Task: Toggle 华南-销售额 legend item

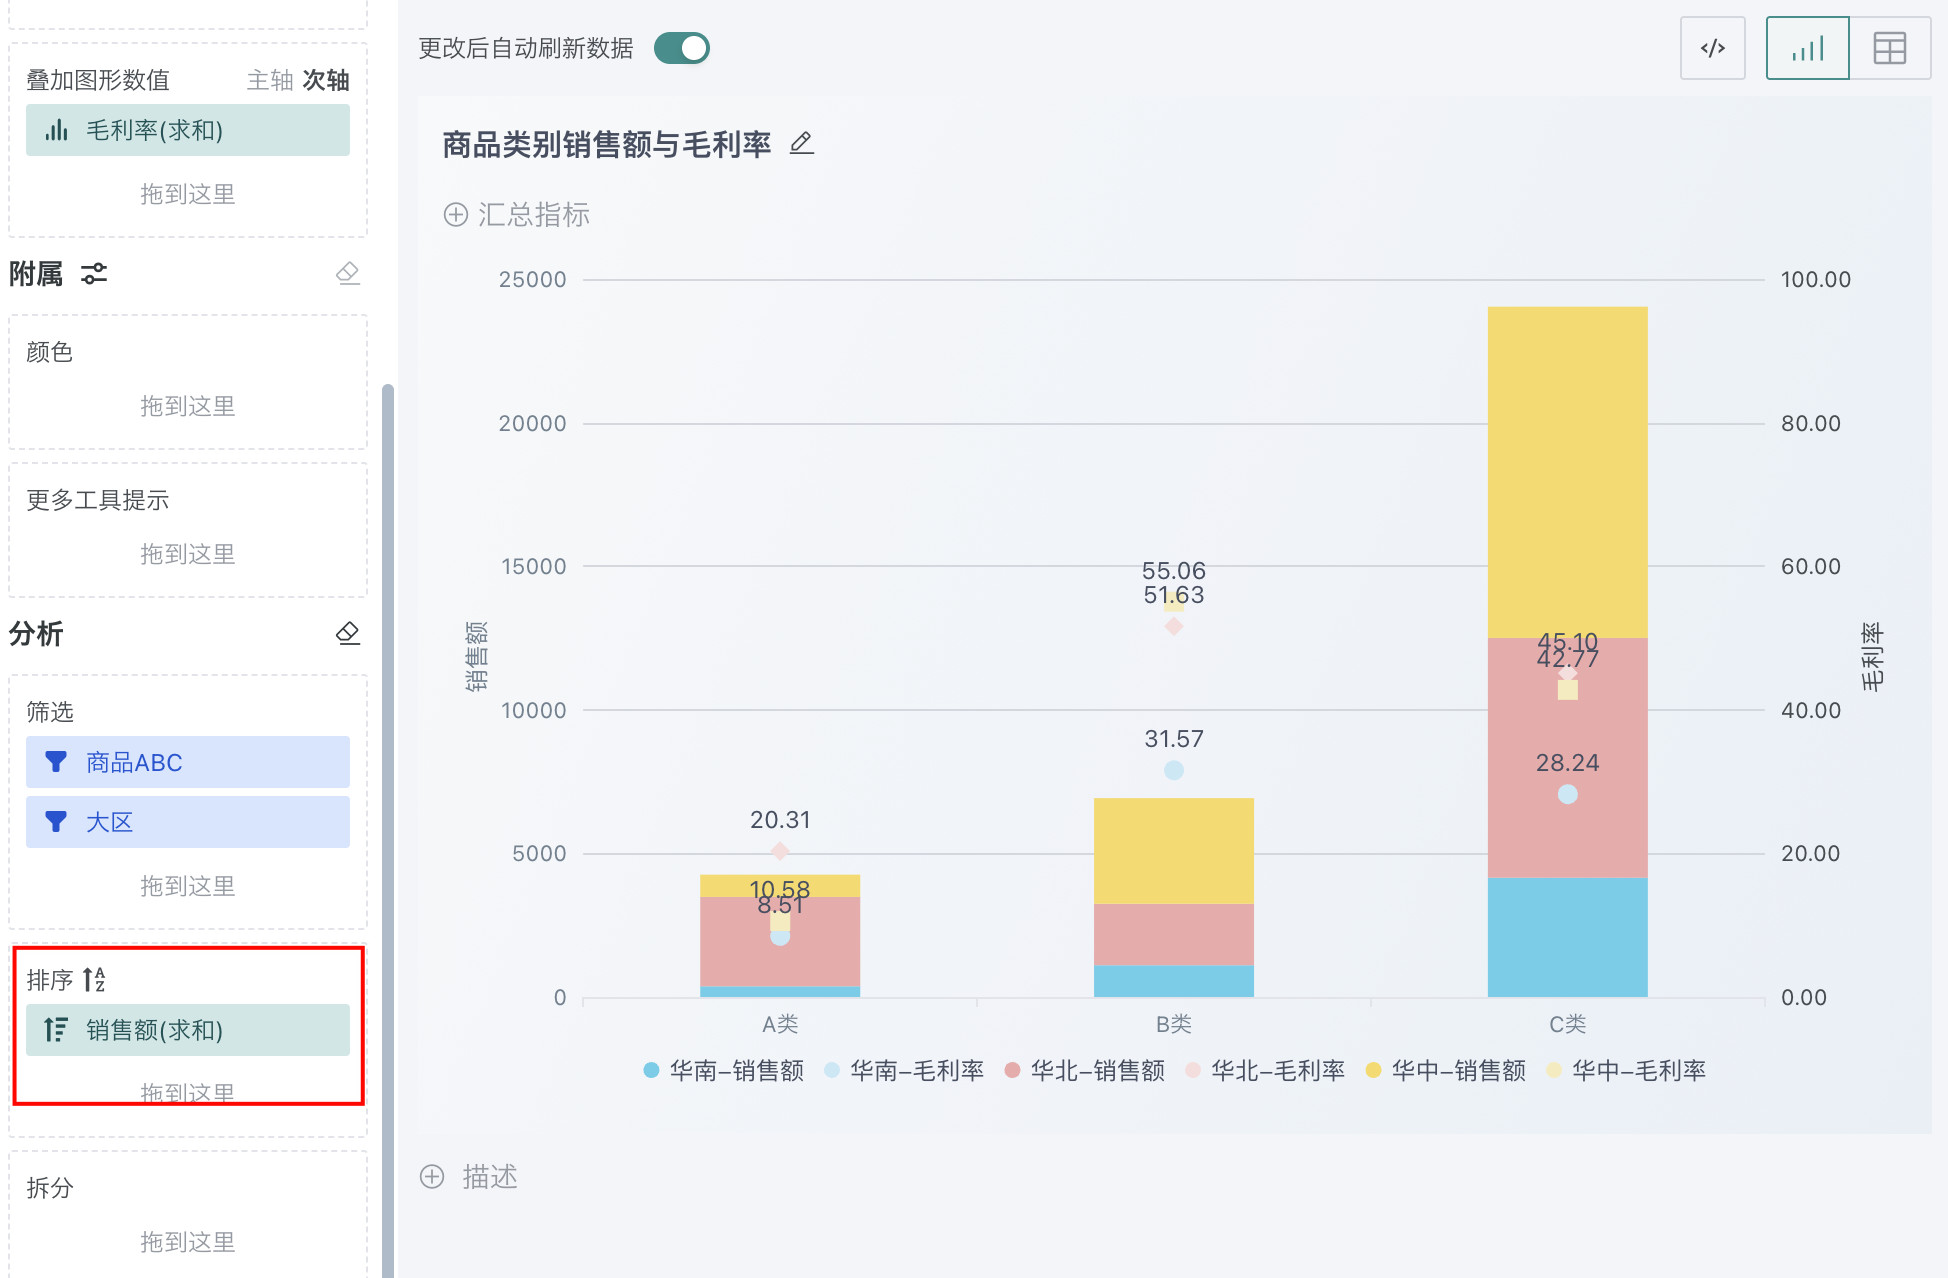Action: click(735, 1070)
